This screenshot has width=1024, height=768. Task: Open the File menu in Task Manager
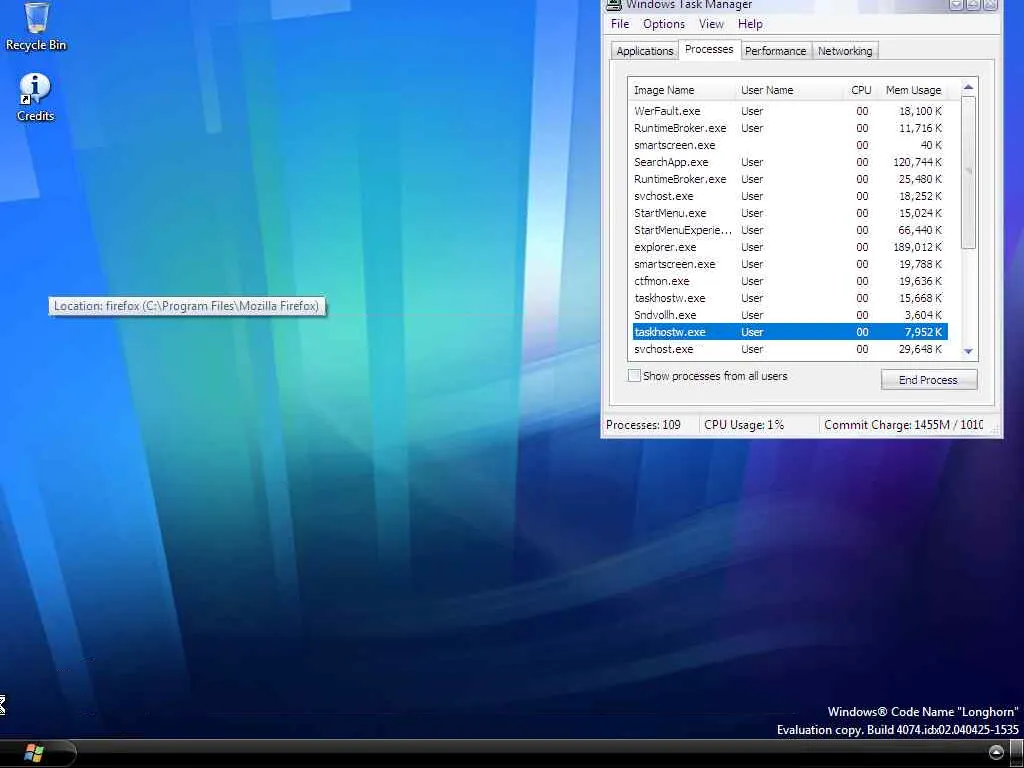click(620, 24)
